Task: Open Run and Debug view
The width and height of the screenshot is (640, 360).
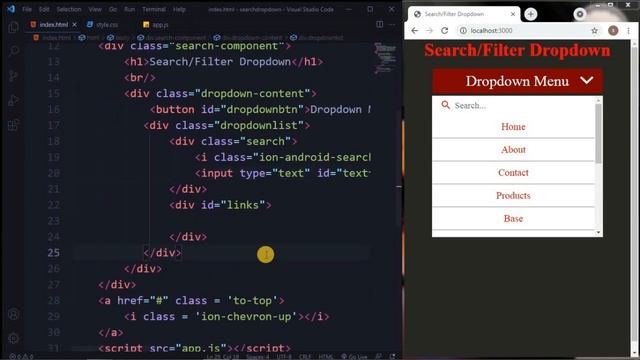Action: [x=13, y=100]
